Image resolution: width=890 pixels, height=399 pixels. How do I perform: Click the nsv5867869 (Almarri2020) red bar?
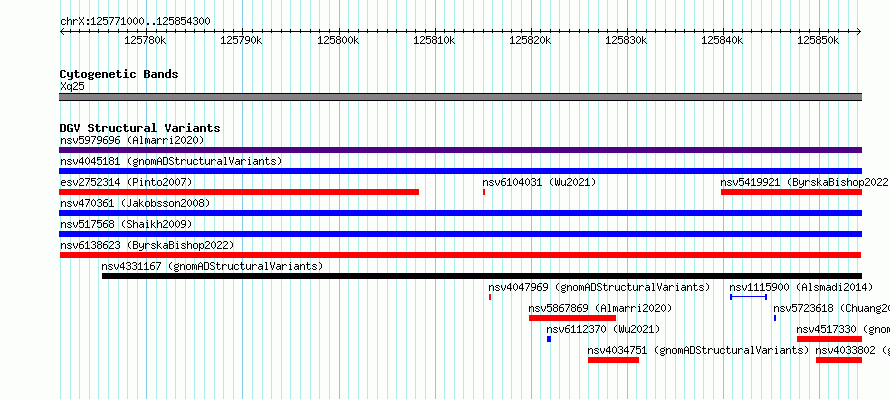(x=572, y=318)
